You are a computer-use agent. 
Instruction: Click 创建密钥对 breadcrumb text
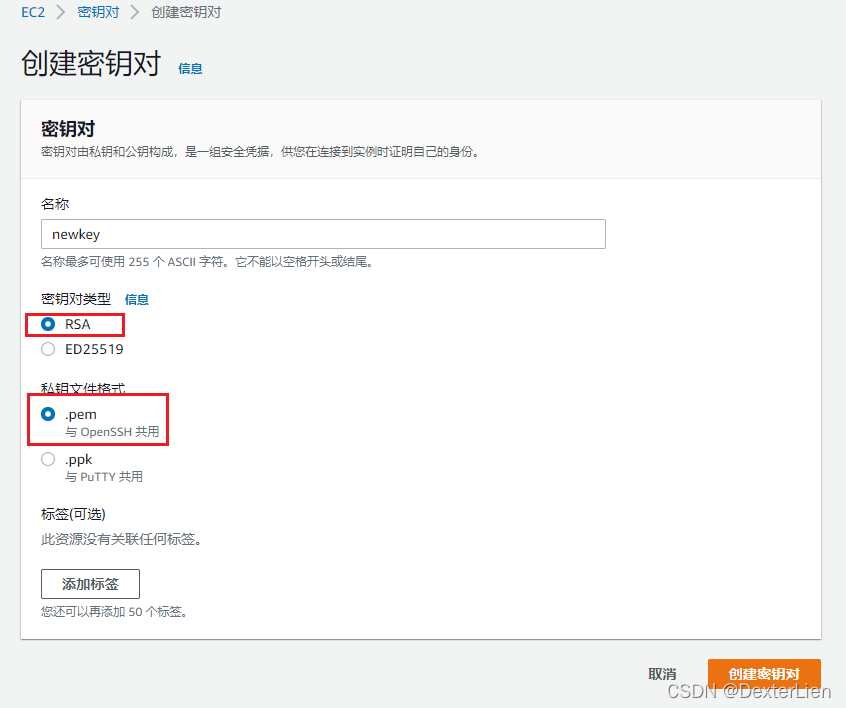186,12
